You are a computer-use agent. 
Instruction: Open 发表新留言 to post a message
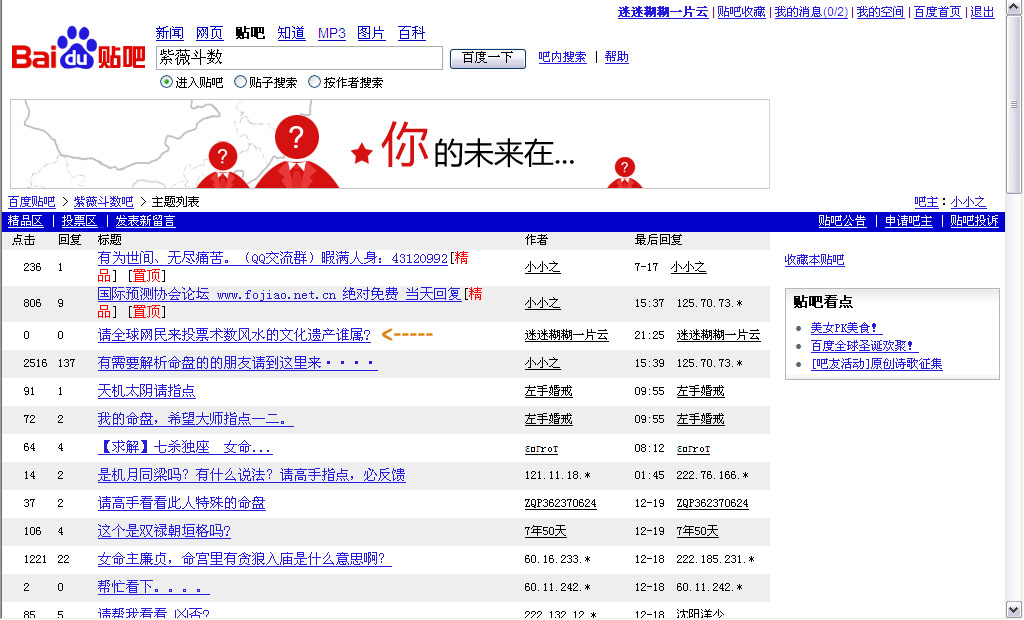point(145,221)
